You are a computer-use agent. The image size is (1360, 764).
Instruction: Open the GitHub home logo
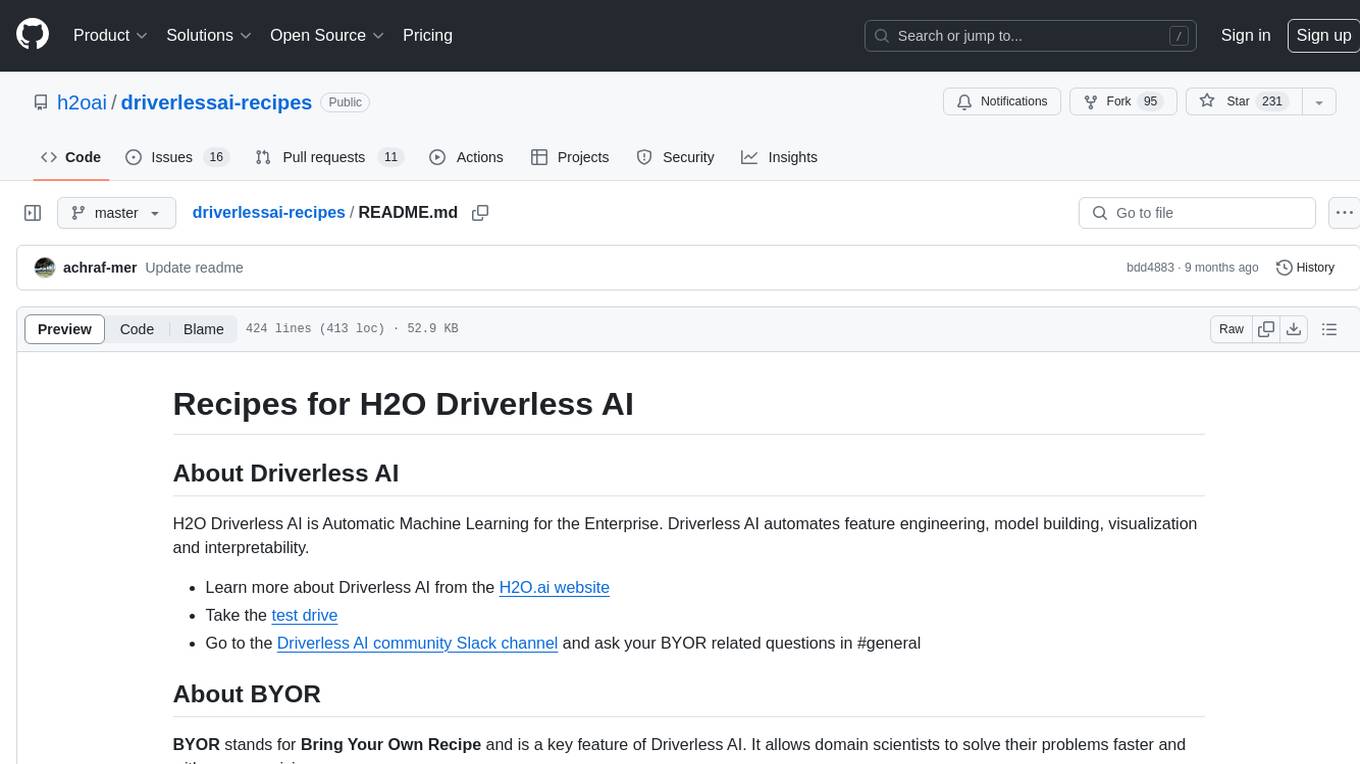pos(32,35)
